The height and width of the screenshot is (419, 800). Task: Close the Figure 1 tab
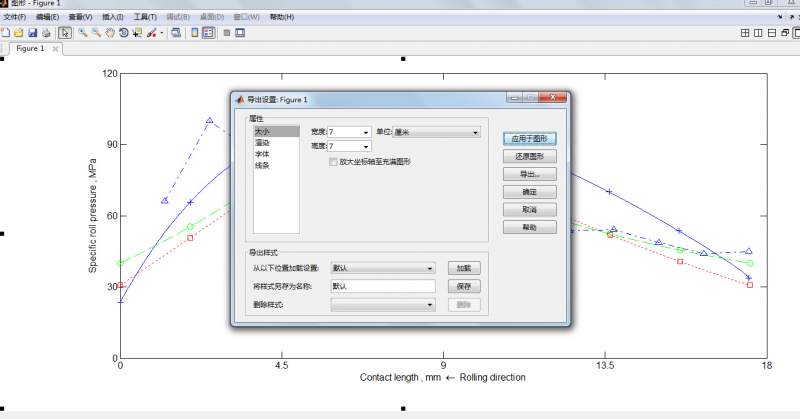[55, 48]
